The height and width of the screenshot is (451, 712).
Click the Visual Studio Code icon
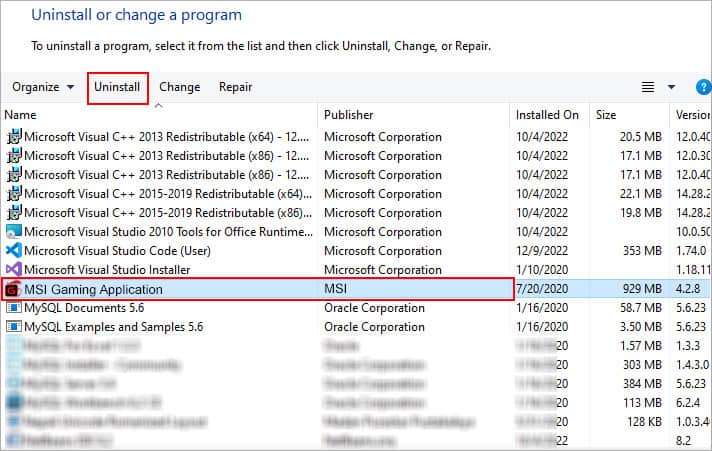click(x=14, y=251)
